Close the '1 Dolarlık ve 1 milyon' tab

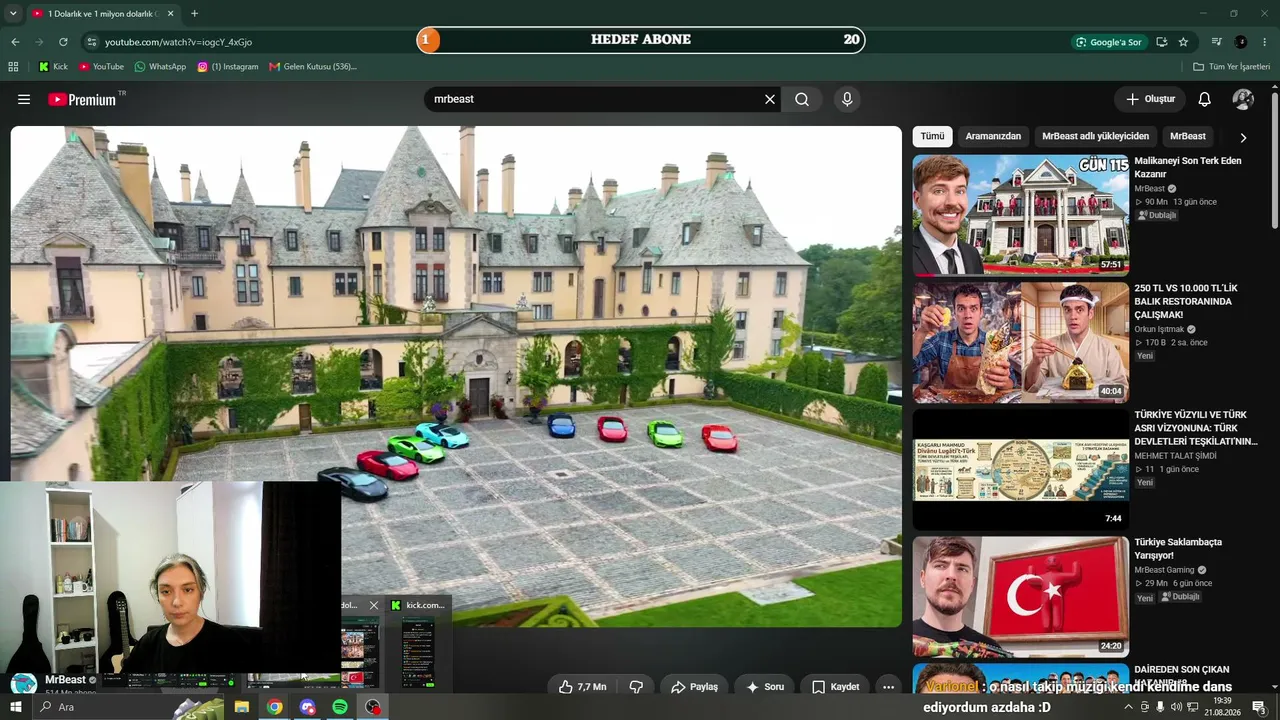pyautogui.click(x=170, y=14)
